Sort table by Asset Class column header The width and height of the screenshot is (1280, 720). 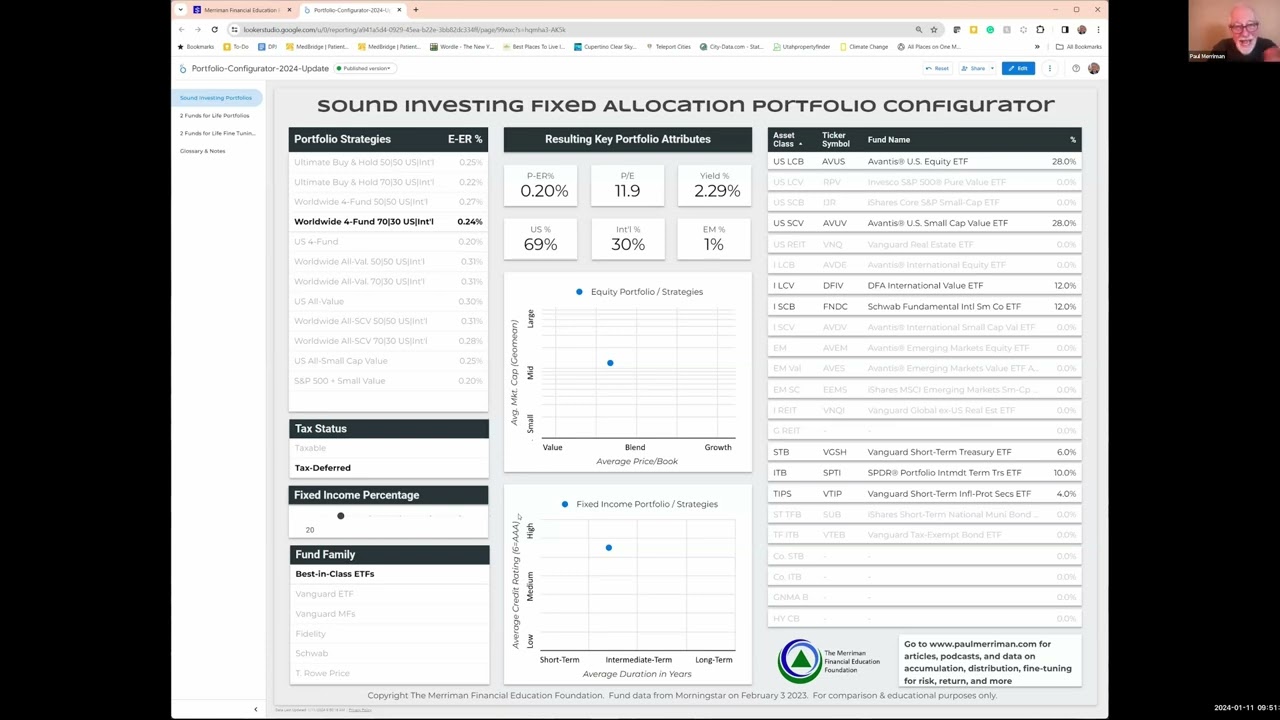[787, 139]
